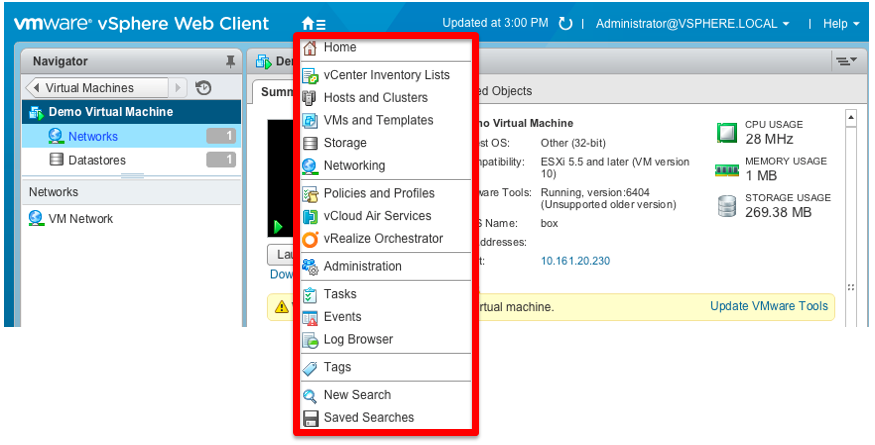Click the Networks count badge
The width and height of the screenshot is (875, 445).
(221, 136)
